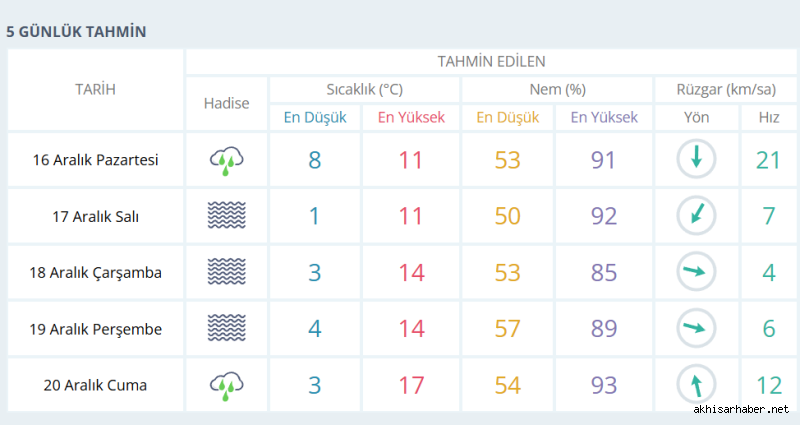This screenshot has width=800, height=425.
Task: Click the wind direction arrow for 19 Aralık Perşembe
Action: pyautogui.click(x=696, y=328)
